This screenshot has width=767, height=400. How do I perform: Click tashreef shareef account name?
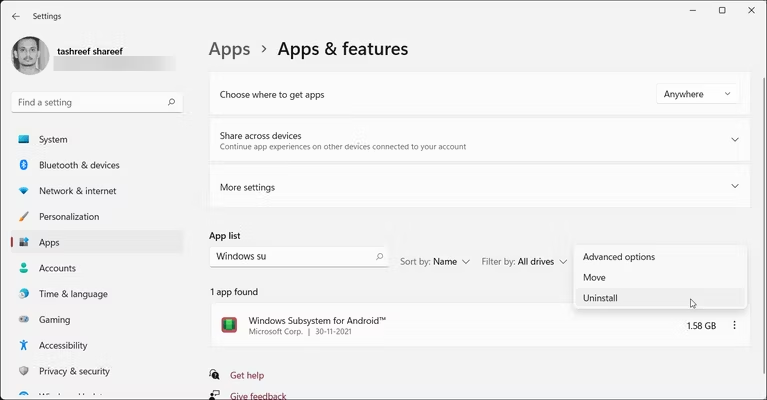(90, 51)
